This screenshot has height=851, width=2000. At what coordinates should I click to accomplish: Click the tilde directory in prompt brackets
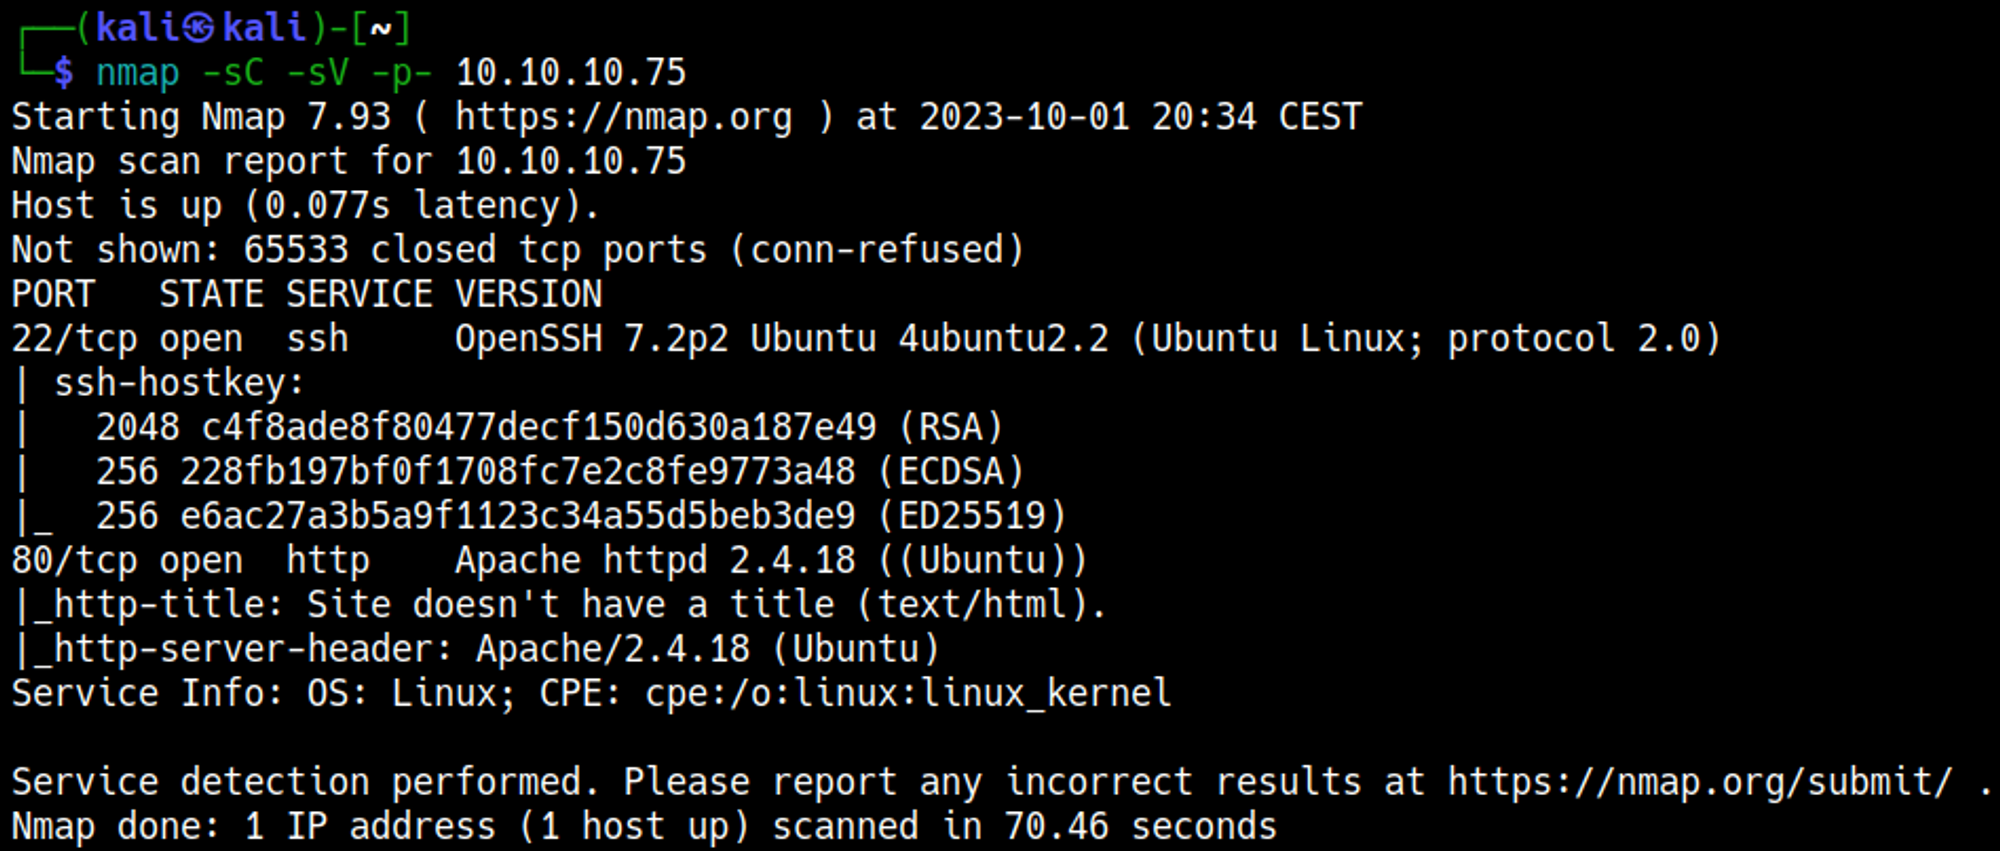(x=380, y=28)
